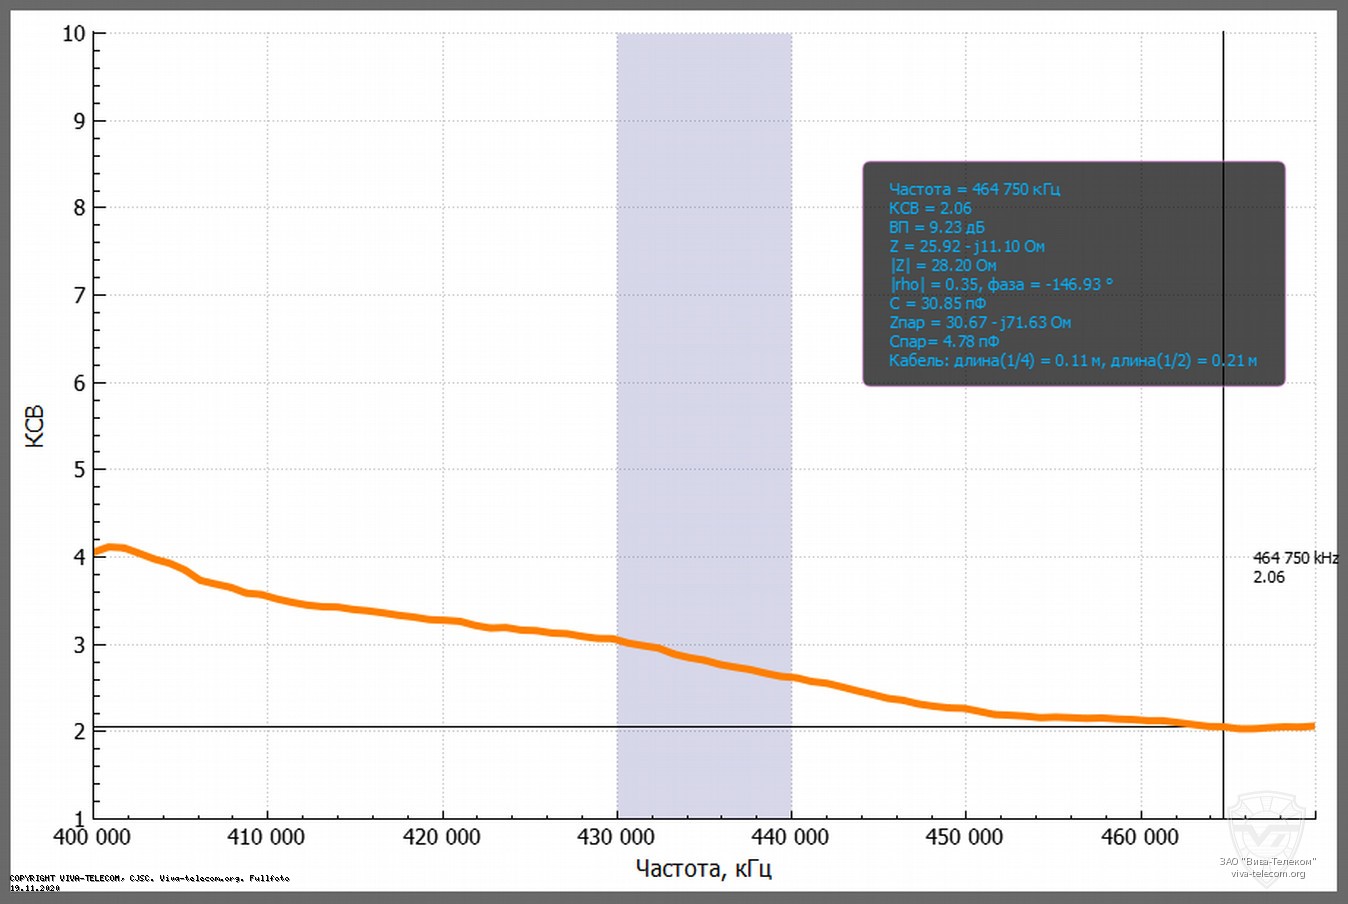Click the 'Кабель' cable length line in tooltip
The height and width of the screenshot is (904, 1348).
point(1072,360)
